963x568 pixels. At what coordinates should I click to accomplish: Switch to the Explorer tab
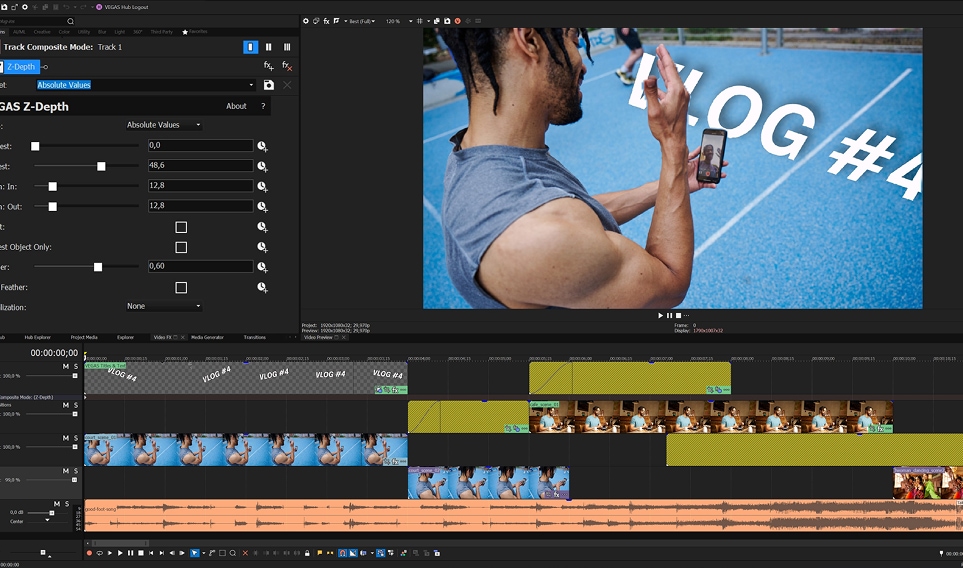[125, 337]
